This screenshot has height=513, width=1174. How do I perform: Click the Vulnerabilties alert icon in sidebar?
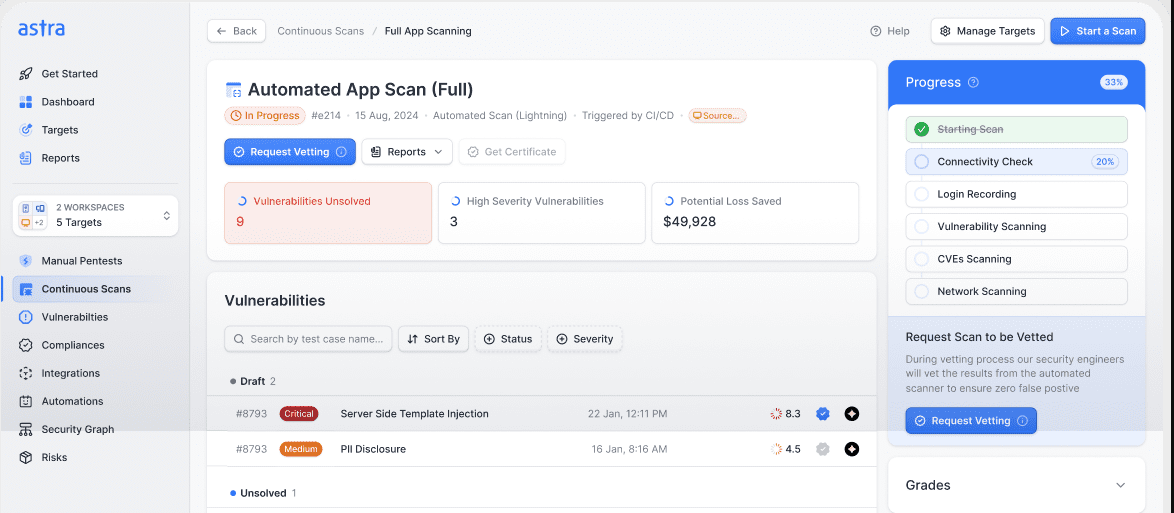25,317
